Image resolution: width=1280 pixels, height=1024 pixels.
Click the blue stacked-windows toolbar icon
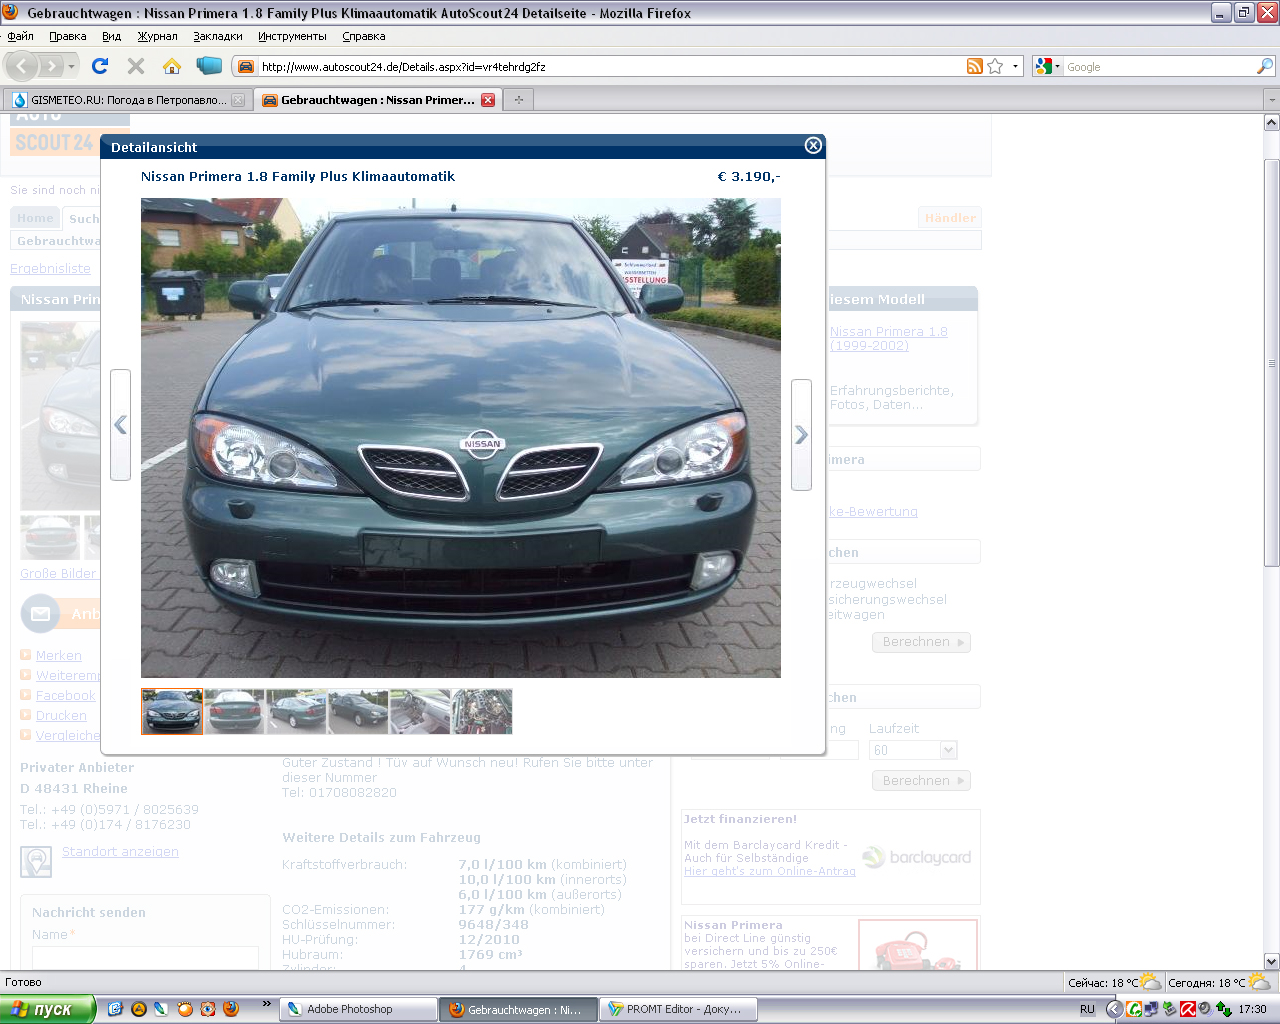coord(209,66)
